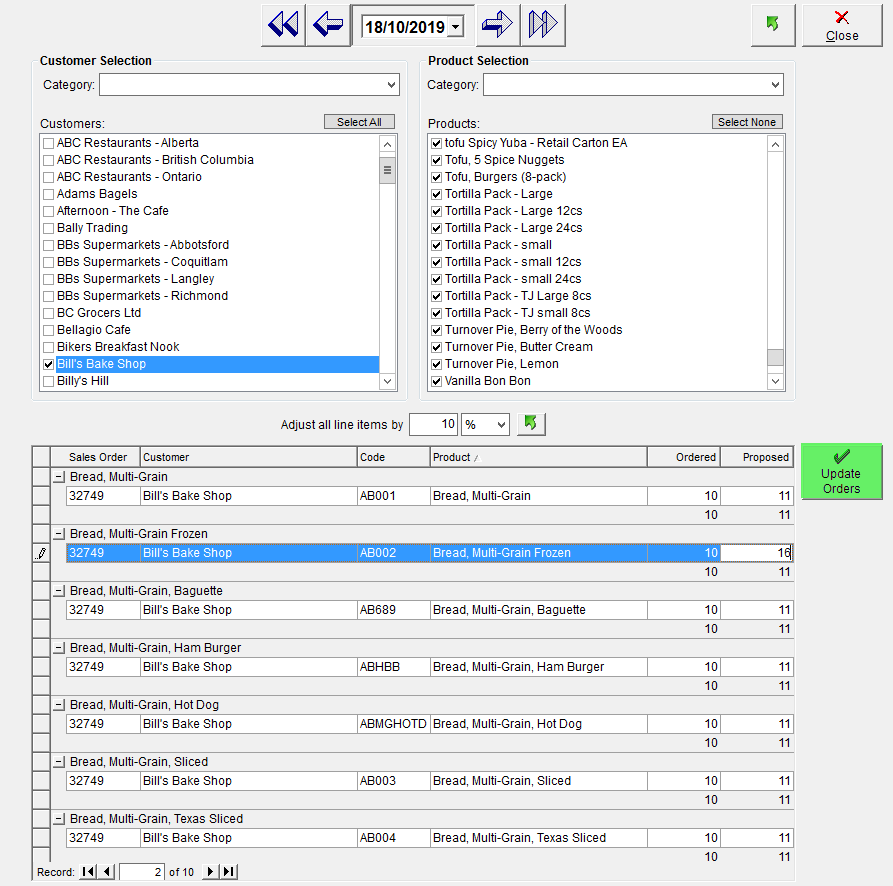This screenshot has height=886, width=893.
Task: Skip forward with double right arrow
Action: click(x=543, y=25)
